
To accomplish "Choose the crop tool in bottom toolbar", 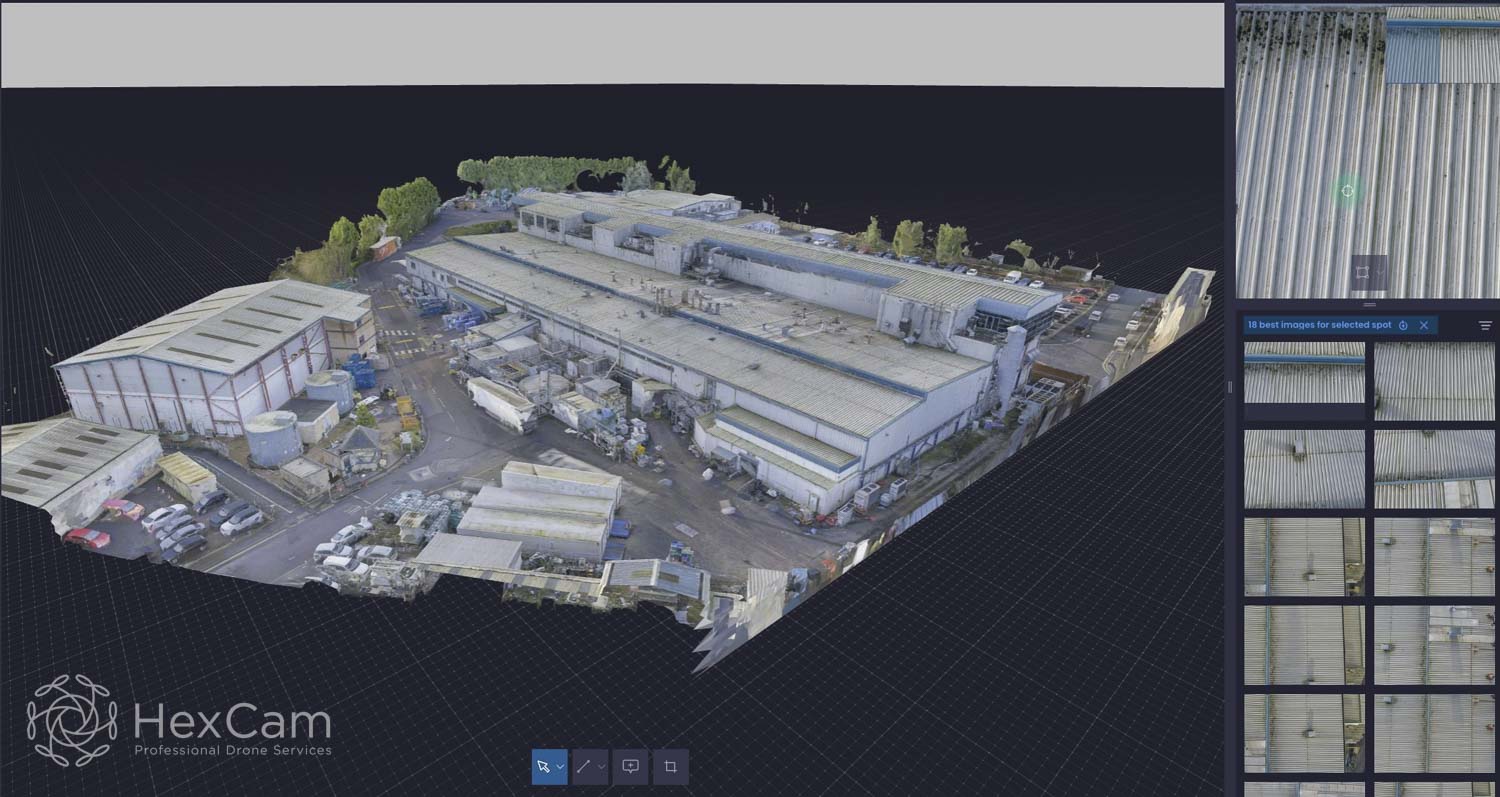I will pyautogui.click(x=671, y=767).
